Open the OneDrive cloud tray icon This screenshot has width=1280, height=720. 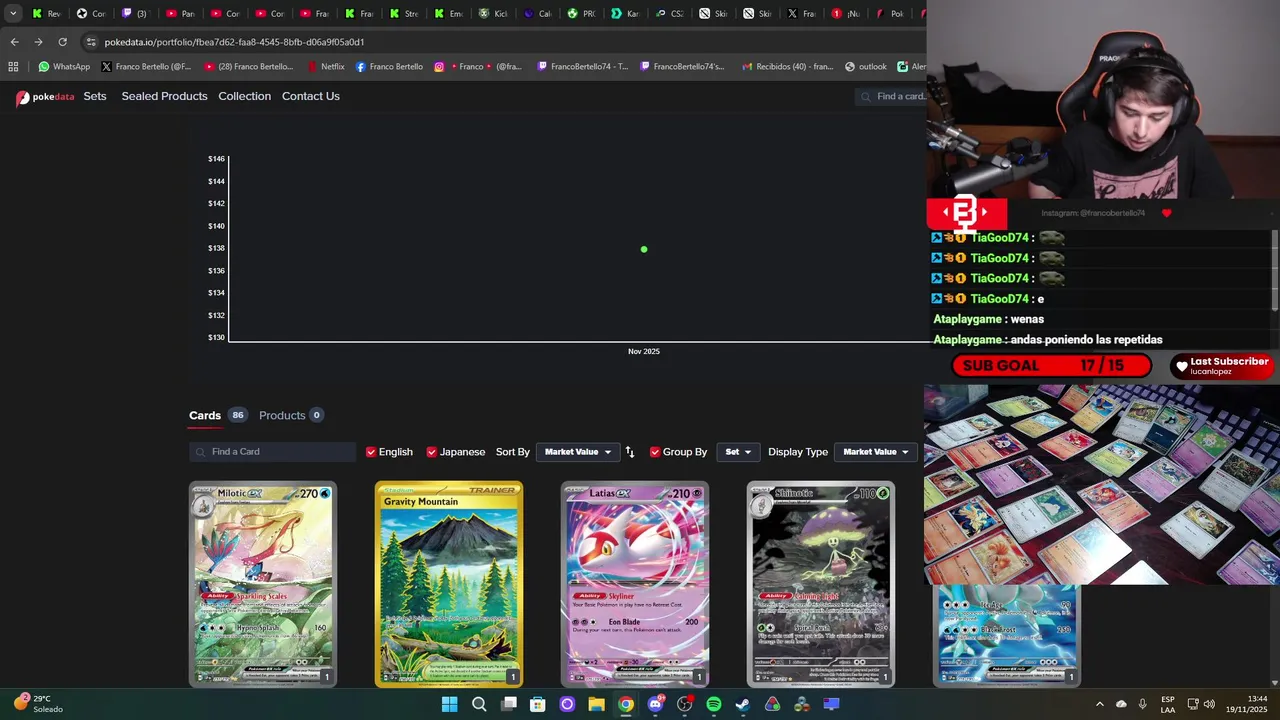pyautogui.click(x=1121, y=704)
